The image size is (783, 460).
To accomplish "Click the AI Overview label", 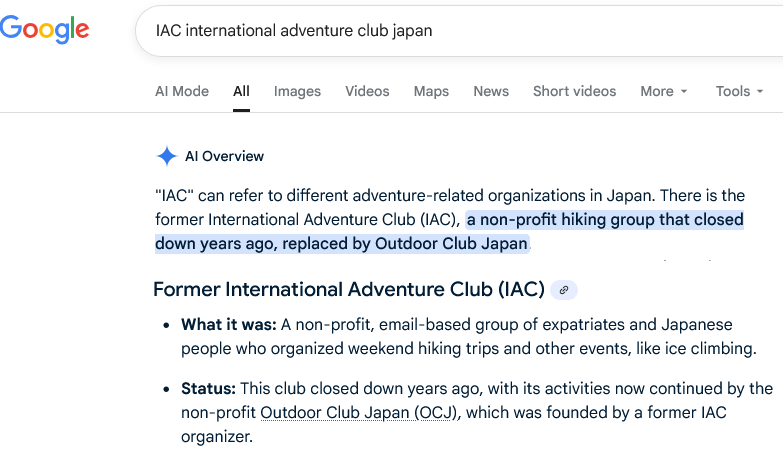I will point(224,156).
